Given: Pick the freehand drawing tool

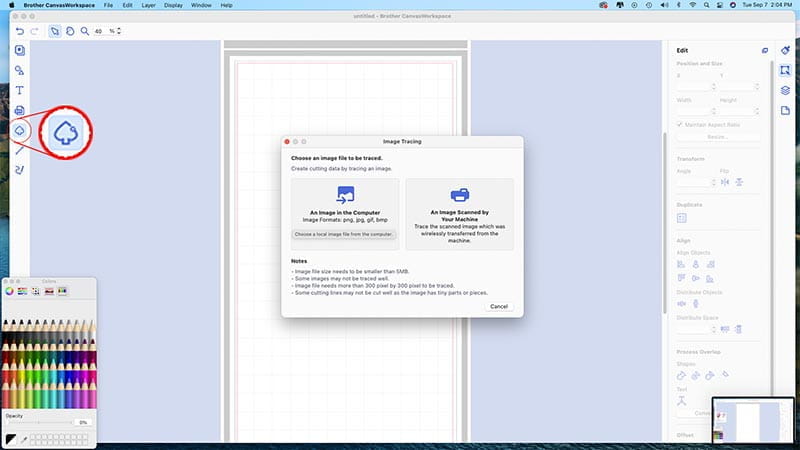Looking at the screenshot, I should (19, 170).
